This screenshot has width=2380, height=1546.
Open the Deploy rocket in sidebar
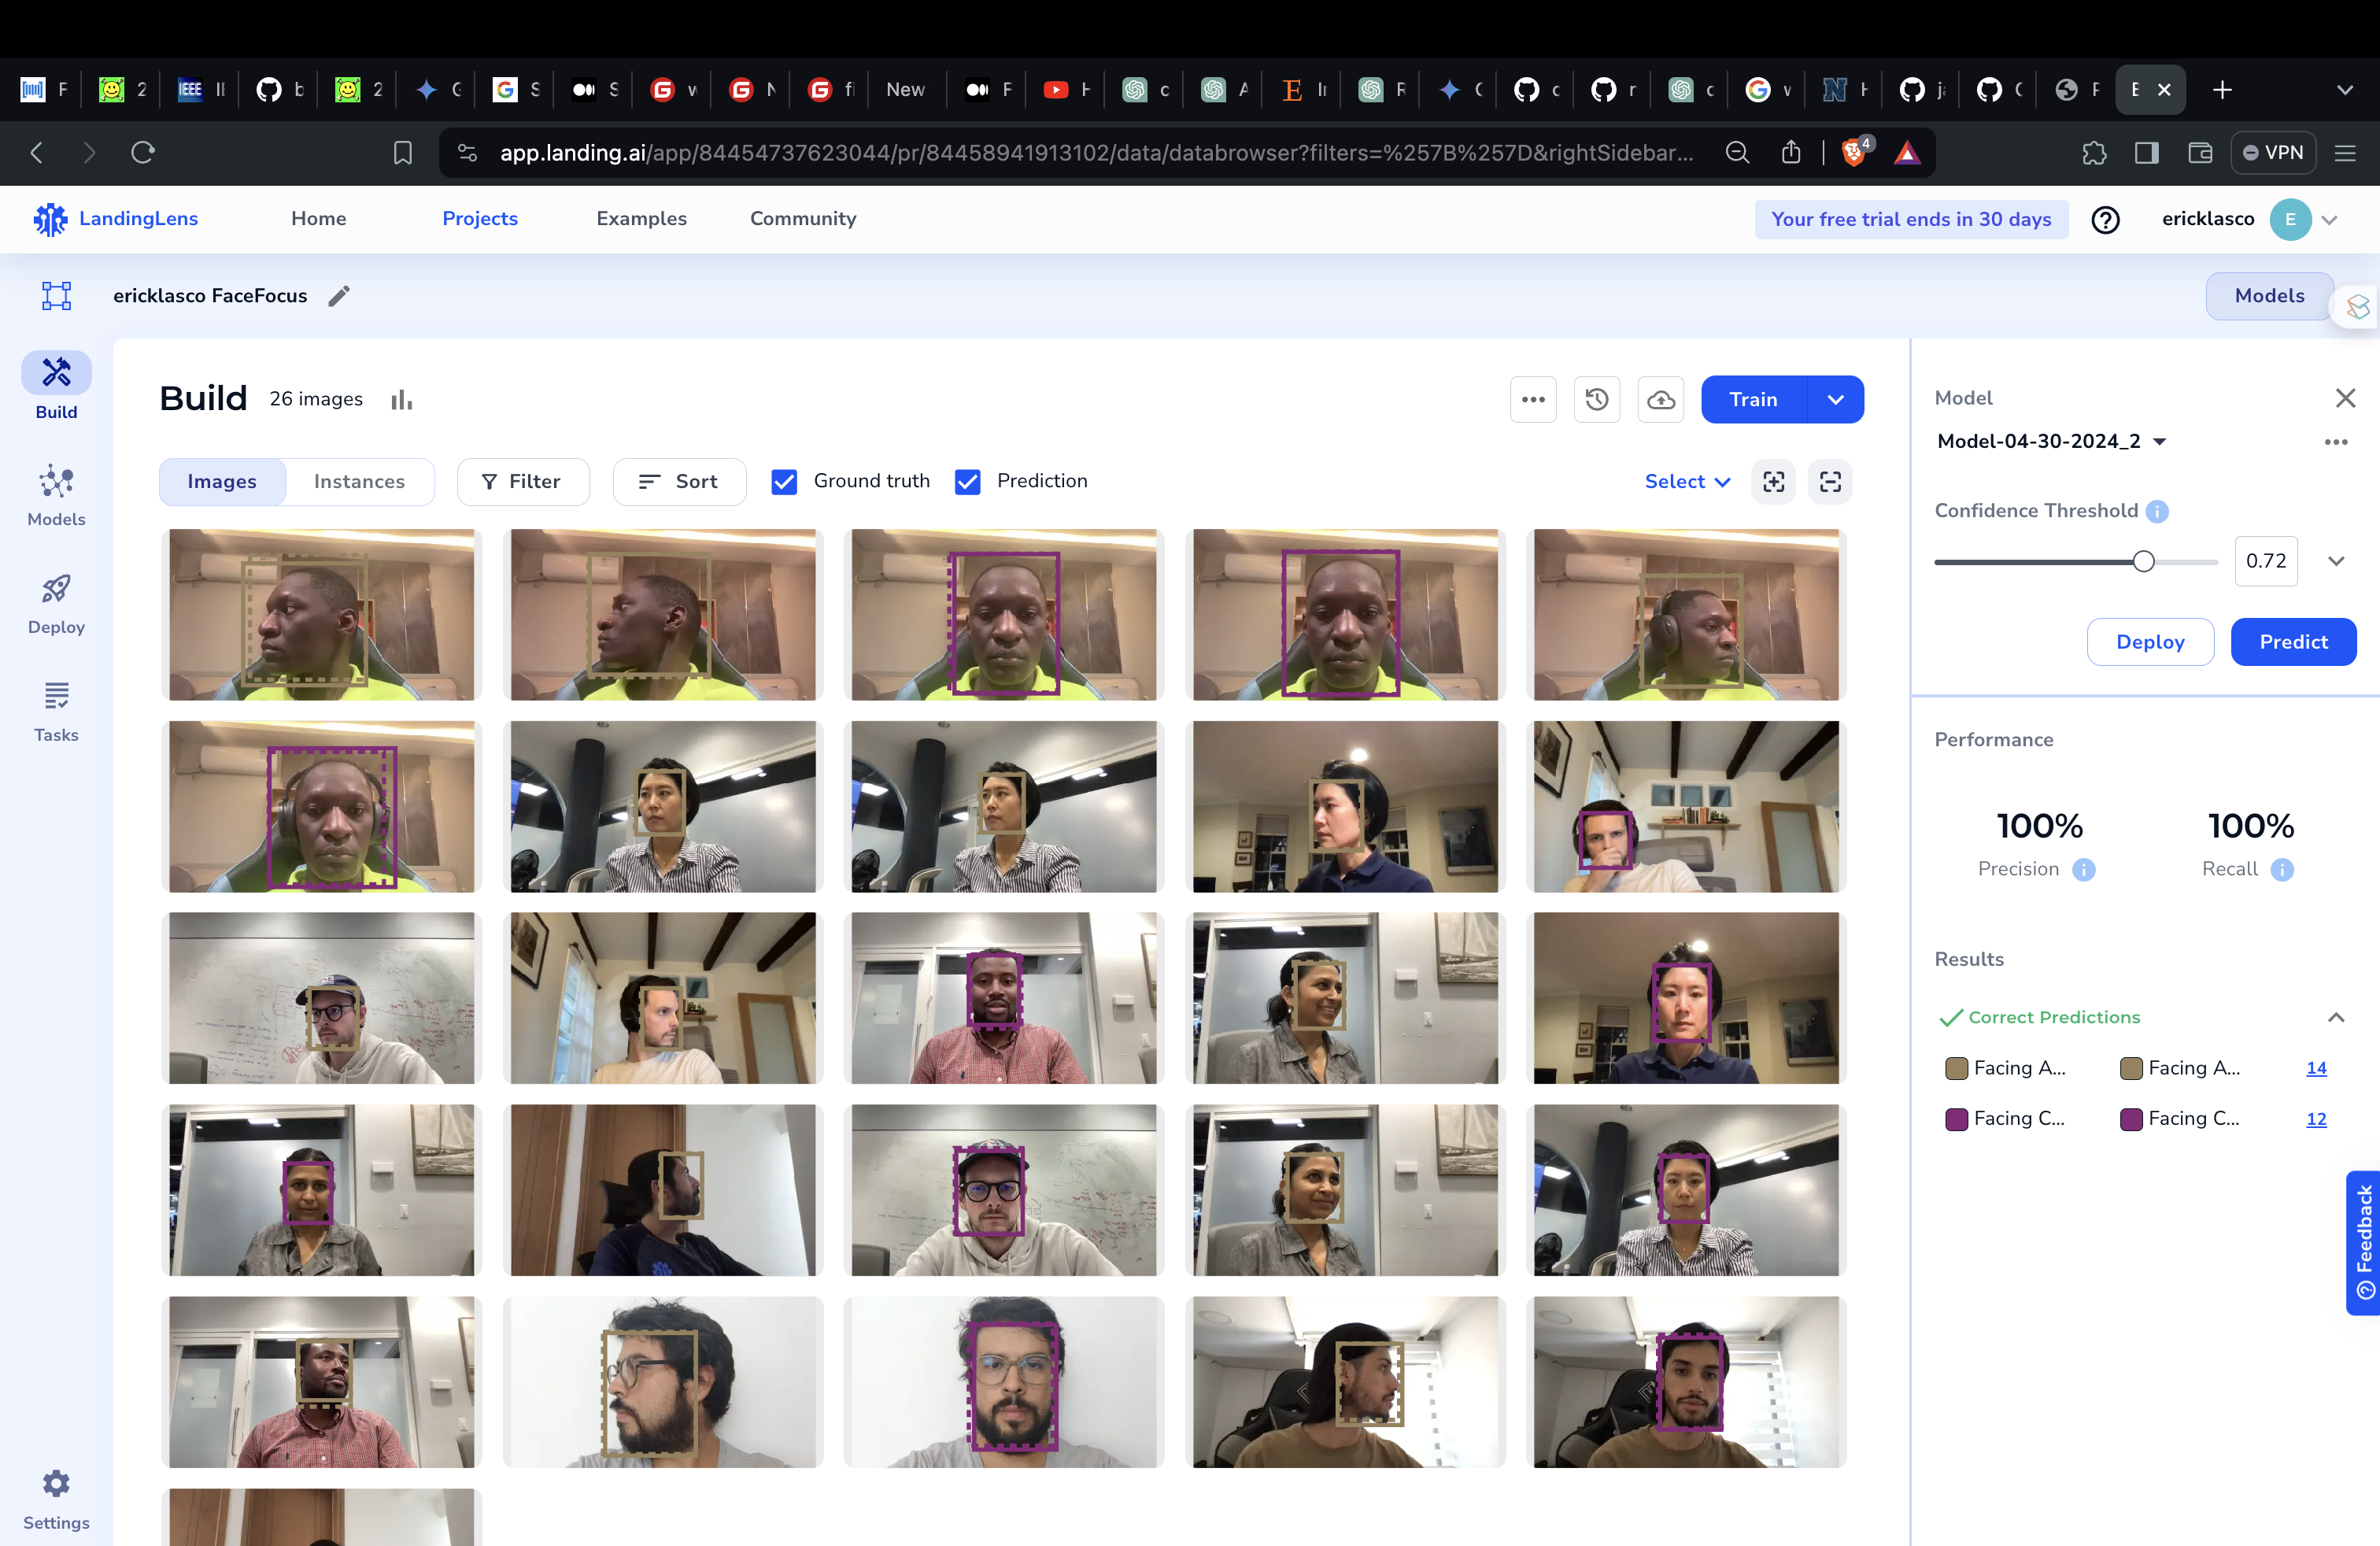click(56, 604)
